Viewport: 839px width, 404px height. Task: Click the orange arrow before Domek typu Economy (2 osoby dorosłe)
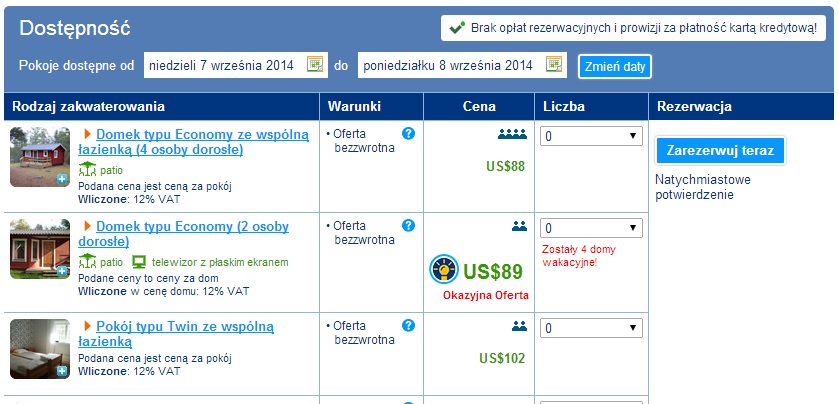(88, 226)
